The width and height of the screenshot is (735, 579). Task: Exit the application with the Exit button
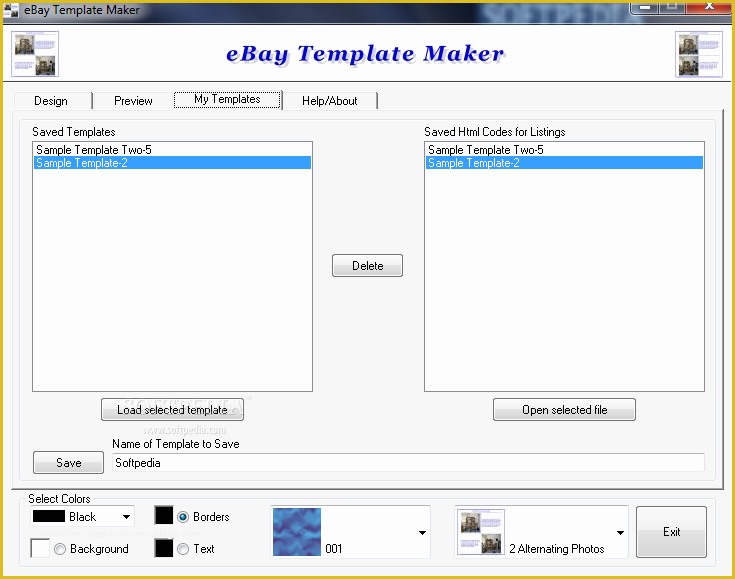pos(671,532)
